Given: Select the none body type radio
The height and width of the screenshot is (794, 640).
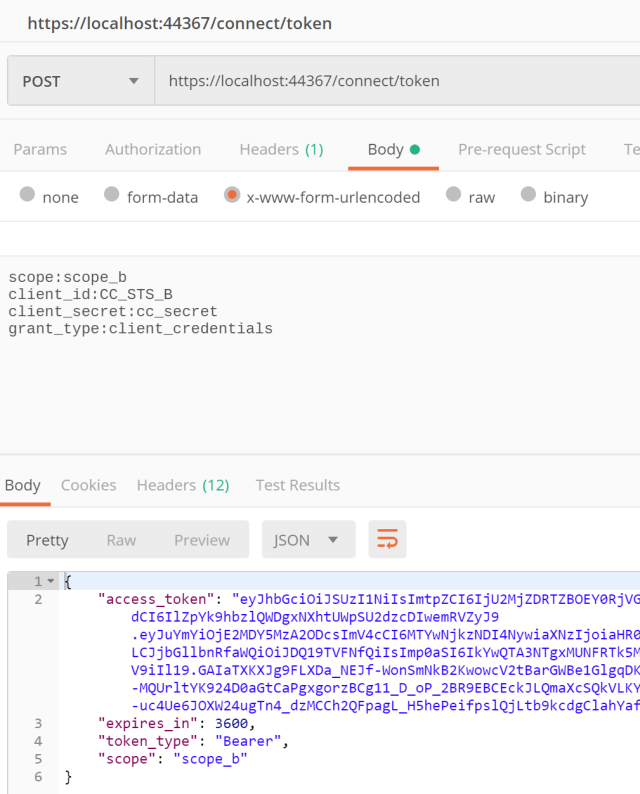Looking at the screenshot, I should click(27, 195).
